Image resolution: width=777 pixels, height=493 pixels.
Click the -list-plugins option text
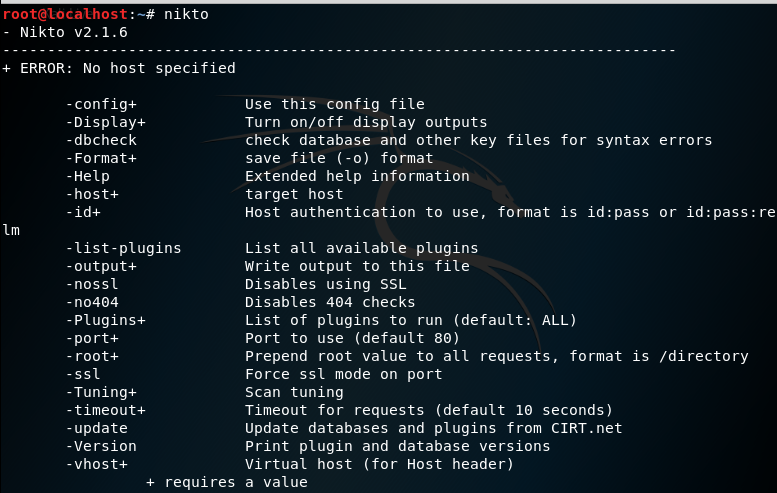123,248
